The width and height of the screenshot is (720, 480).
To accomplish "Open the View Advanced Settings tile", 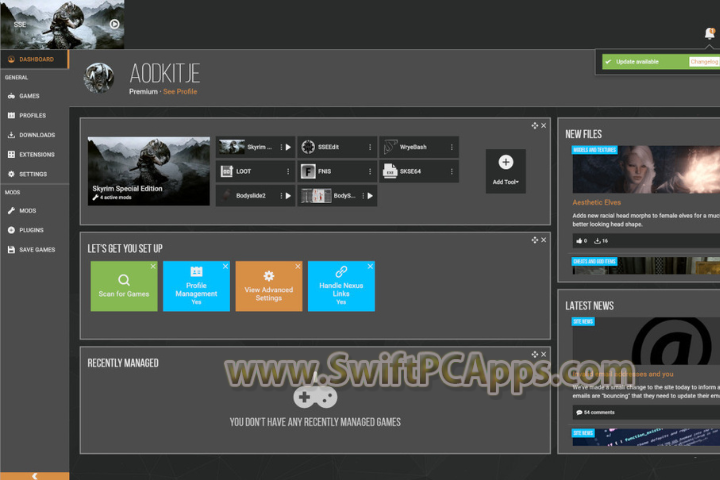I will pyautogui.click(x=269, y=286).
